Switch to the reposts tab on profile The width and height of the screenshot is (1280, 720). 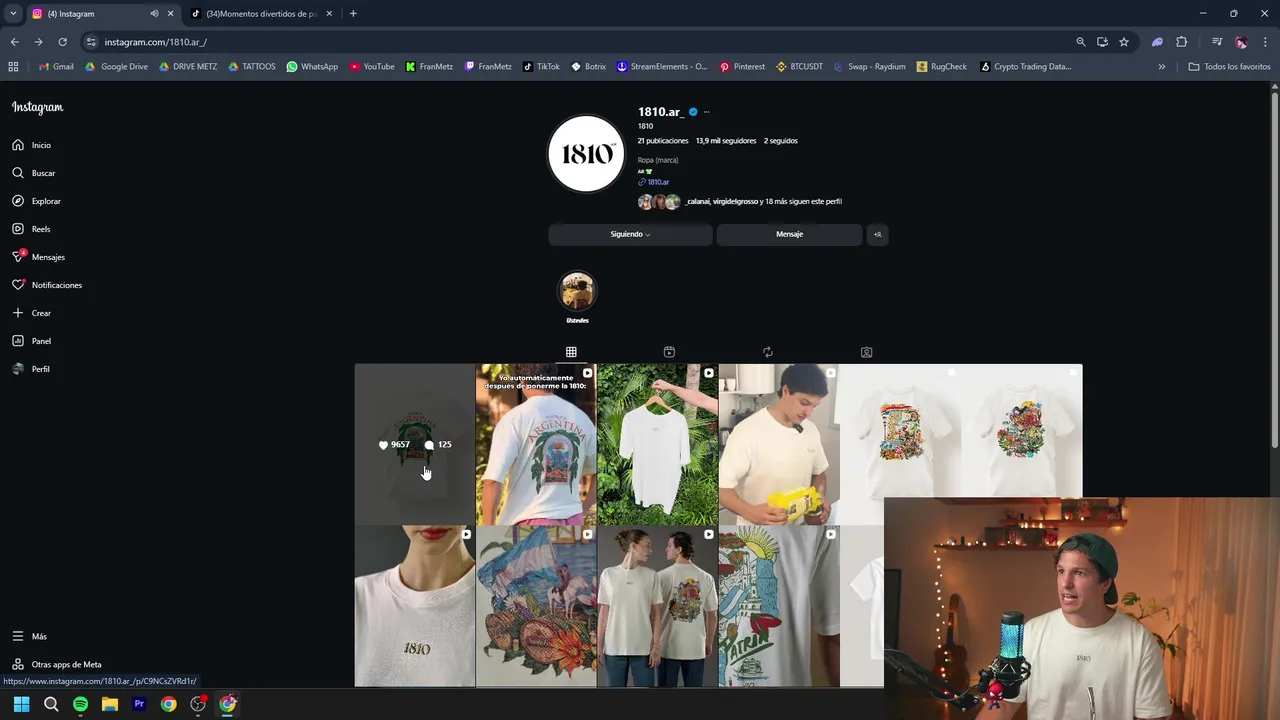[x=767, y=352]
